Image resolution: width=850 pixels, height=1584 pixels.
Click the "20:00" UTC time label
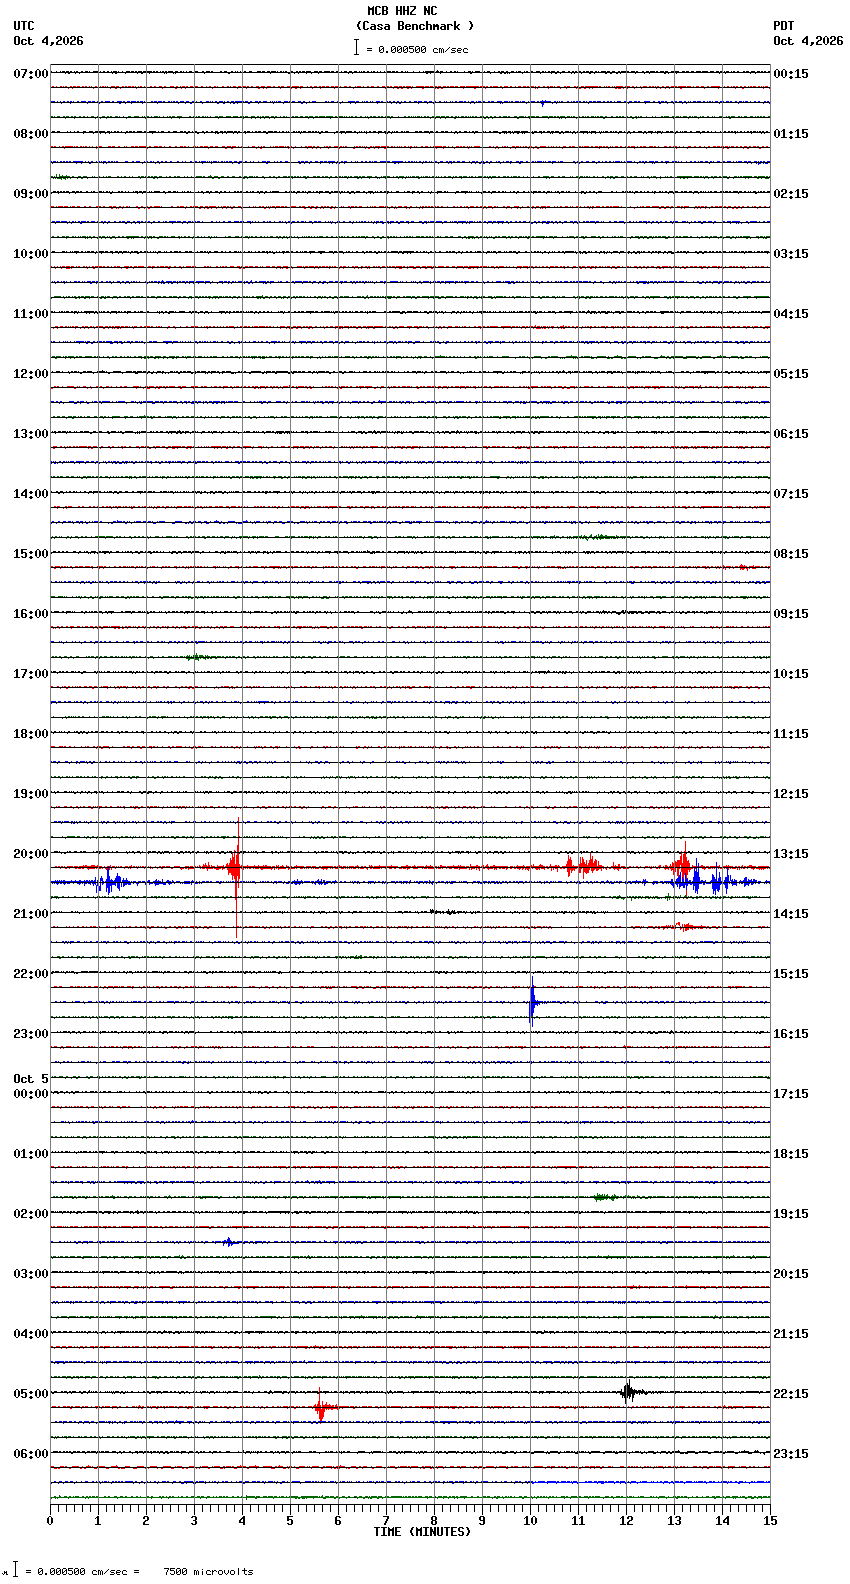[x=30, y=854]
